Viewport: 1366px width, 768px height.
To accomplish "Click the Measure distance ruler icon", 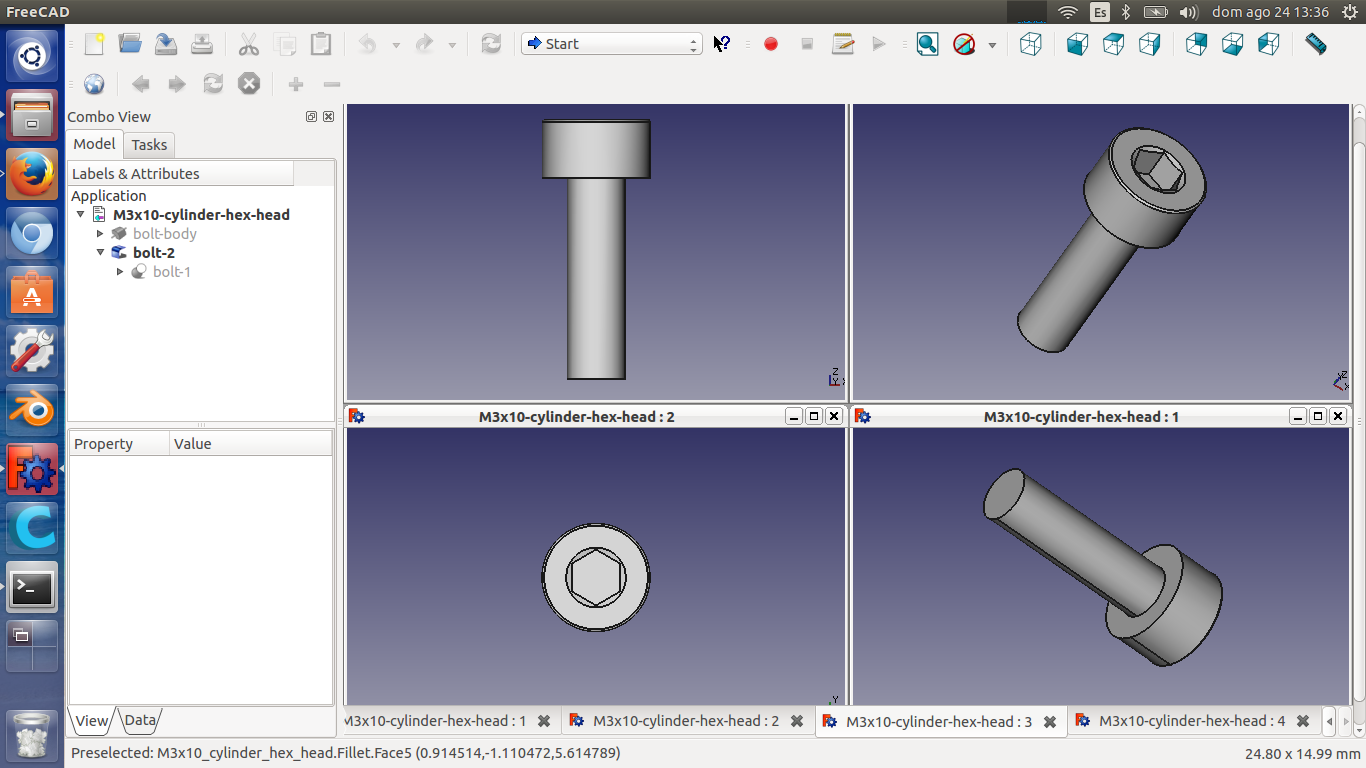I will pyautogui.click(x=1316, y=44).
